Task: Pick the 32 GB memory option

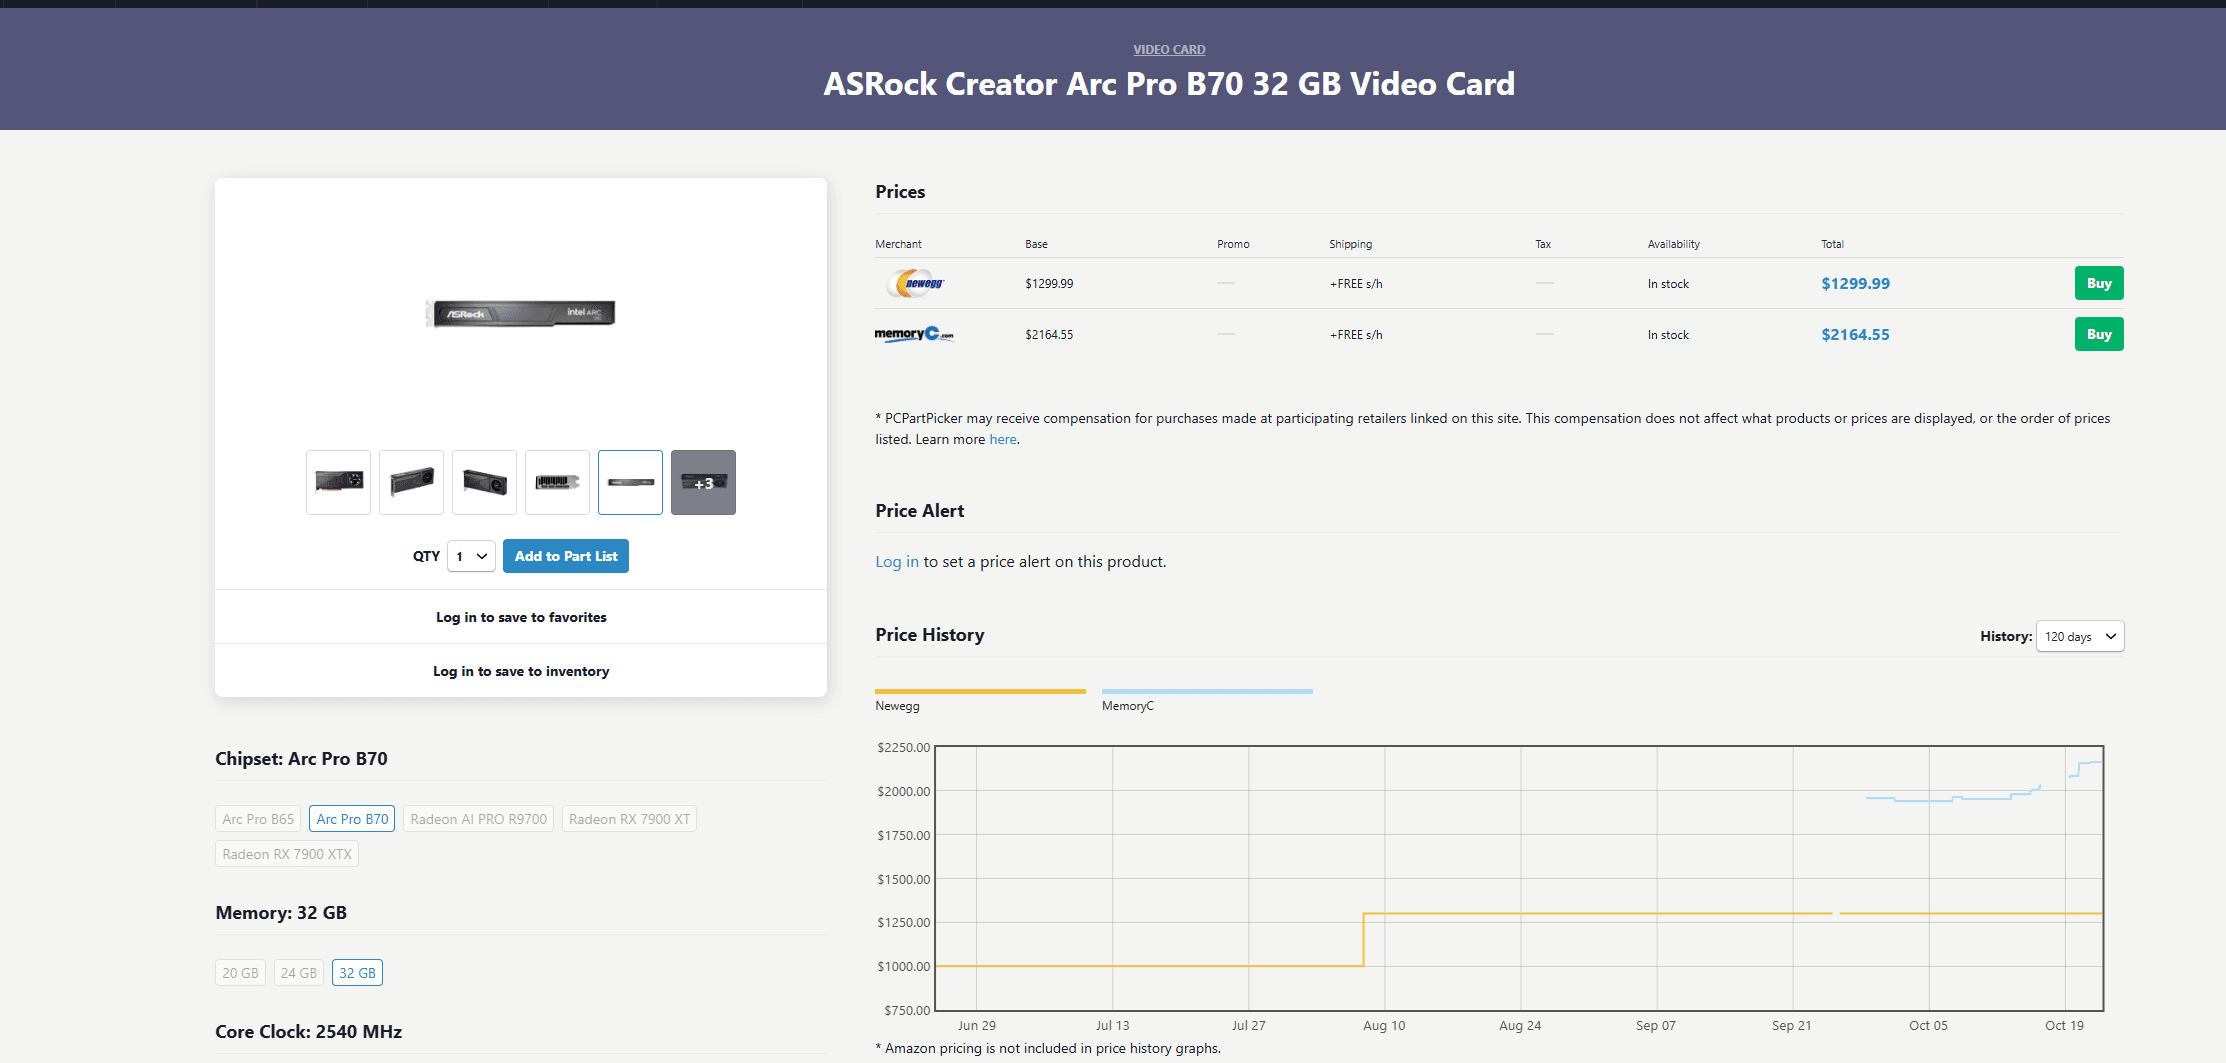Action: 357,973
